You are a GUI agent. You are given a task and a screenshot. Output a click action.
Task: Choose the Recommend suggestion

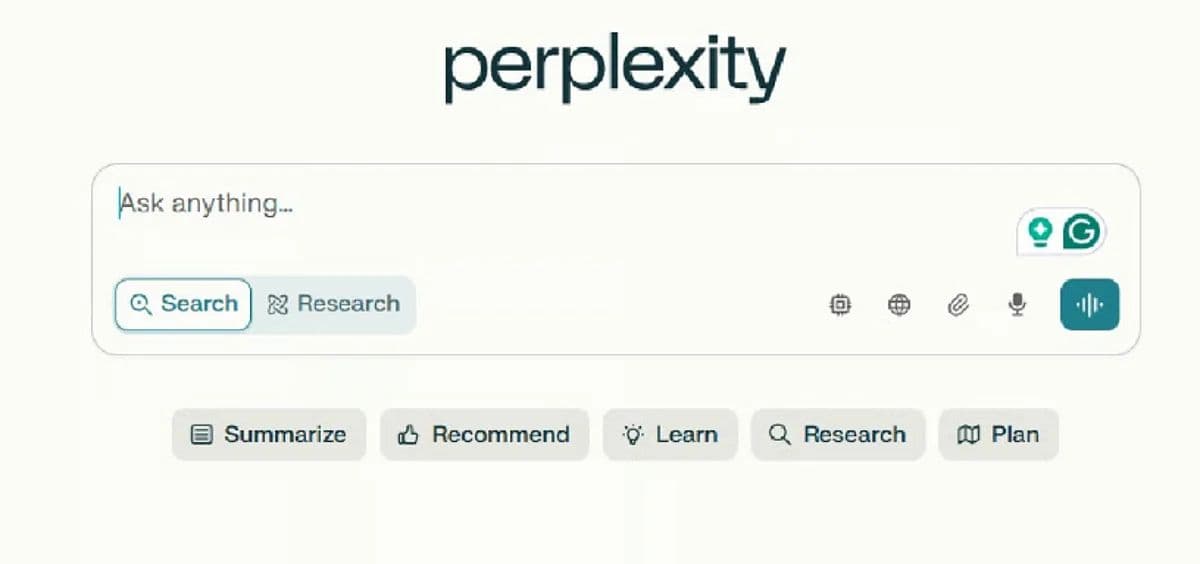(x=484, y=435)
